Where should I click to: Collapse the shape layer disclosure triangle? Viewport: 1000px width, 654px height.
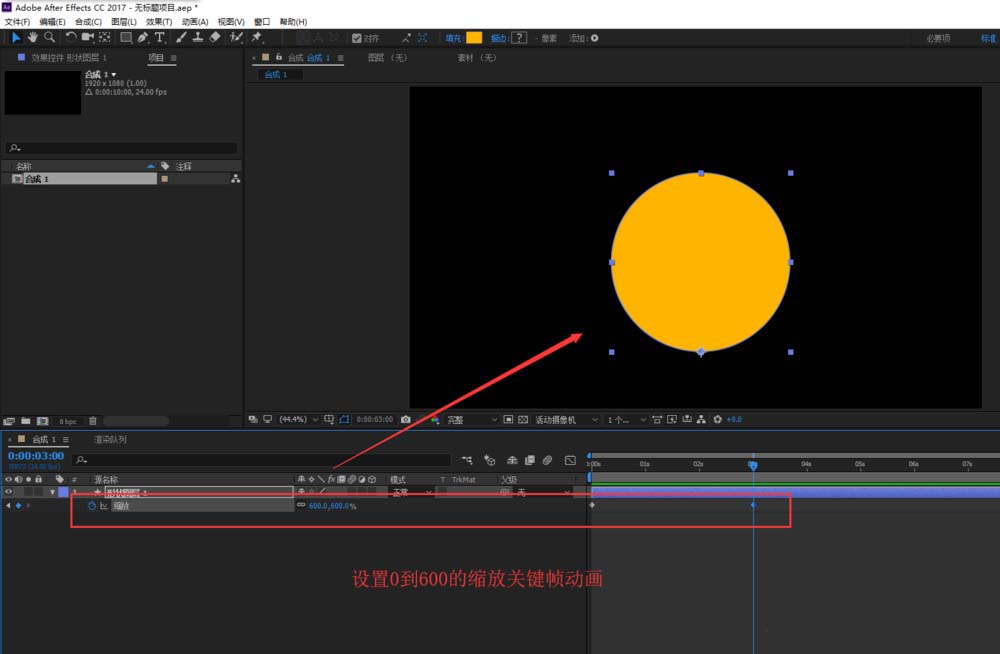click(x=53, y=492)
